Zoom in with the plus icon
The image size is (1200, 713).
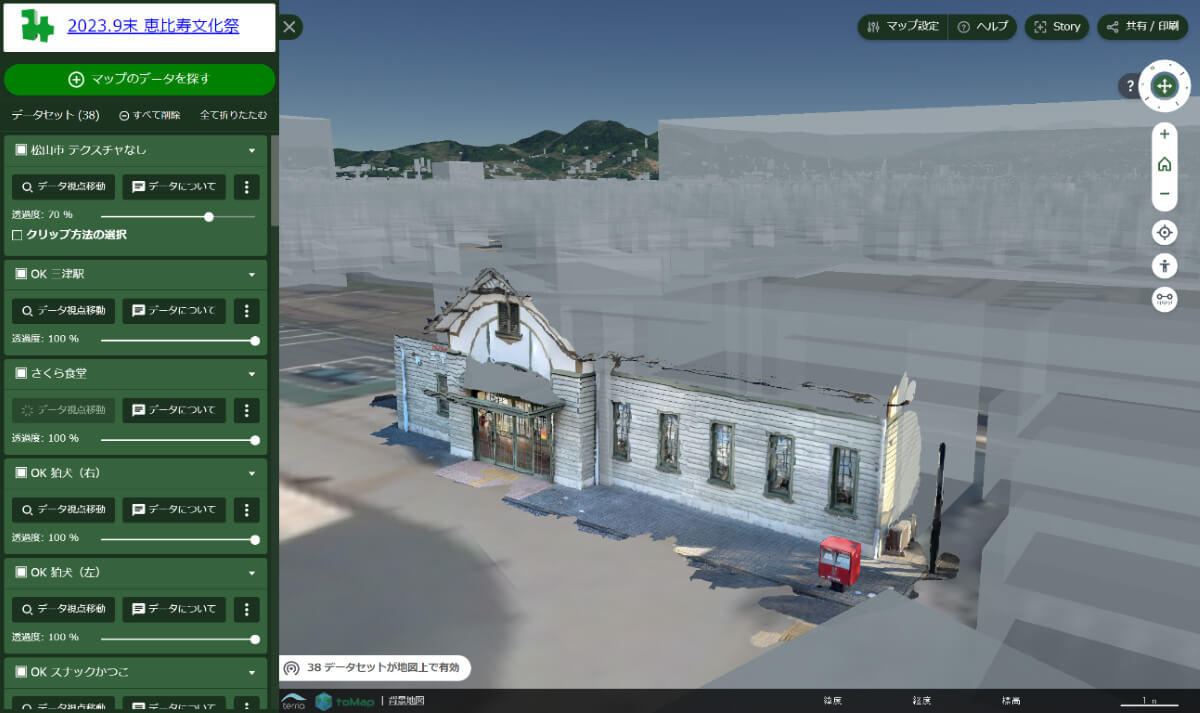click(x=1164, y=134)
